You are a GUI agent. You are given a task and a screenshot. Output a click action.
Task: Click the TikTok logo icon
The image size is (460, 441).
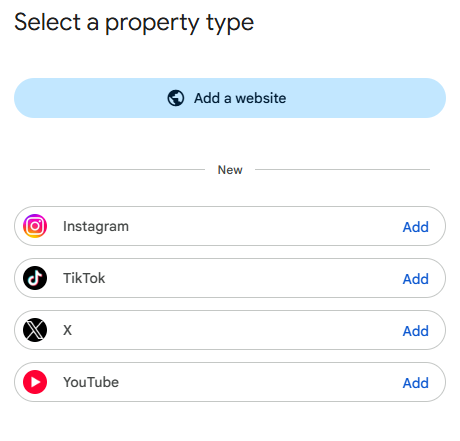click(35, 278)
